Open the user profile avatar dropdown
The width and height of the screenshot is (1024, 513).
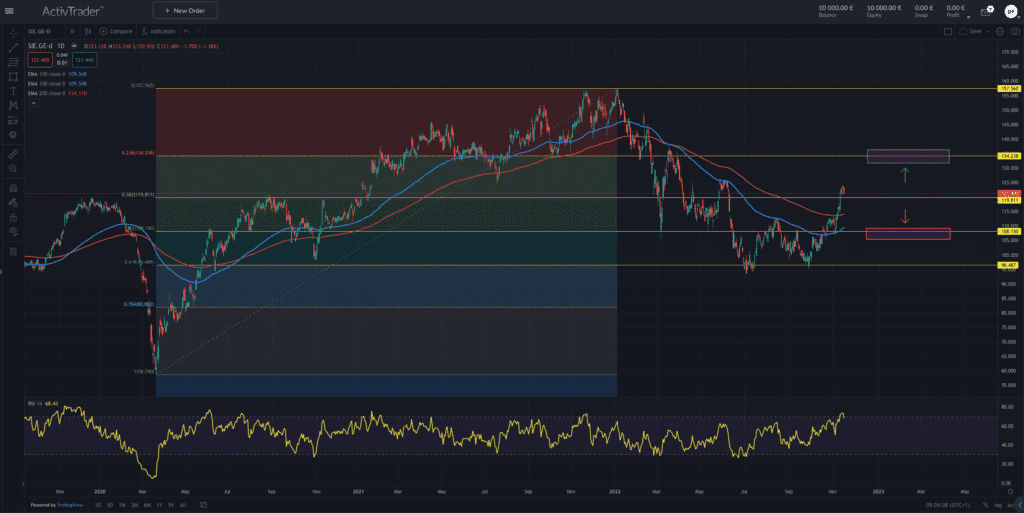pos(1010,10)
